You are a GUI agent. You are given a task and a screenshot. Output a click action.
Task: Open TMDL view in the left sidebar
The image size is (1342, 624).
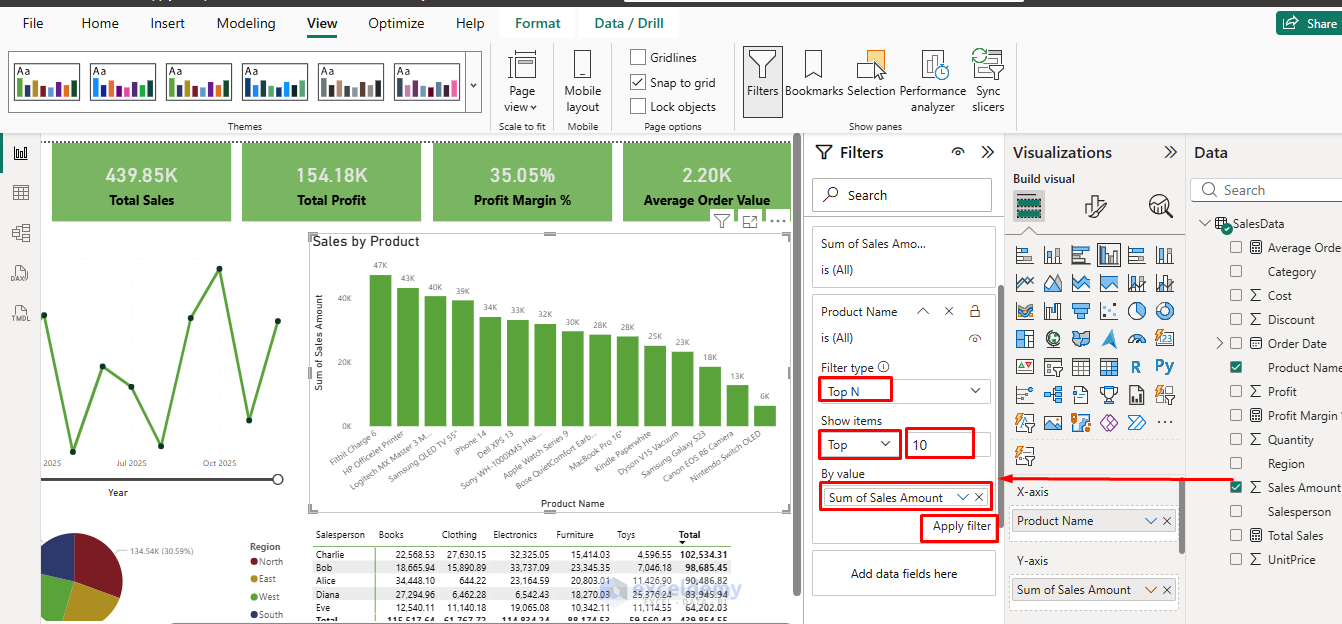pyautogui.click(x=21, y=313)
